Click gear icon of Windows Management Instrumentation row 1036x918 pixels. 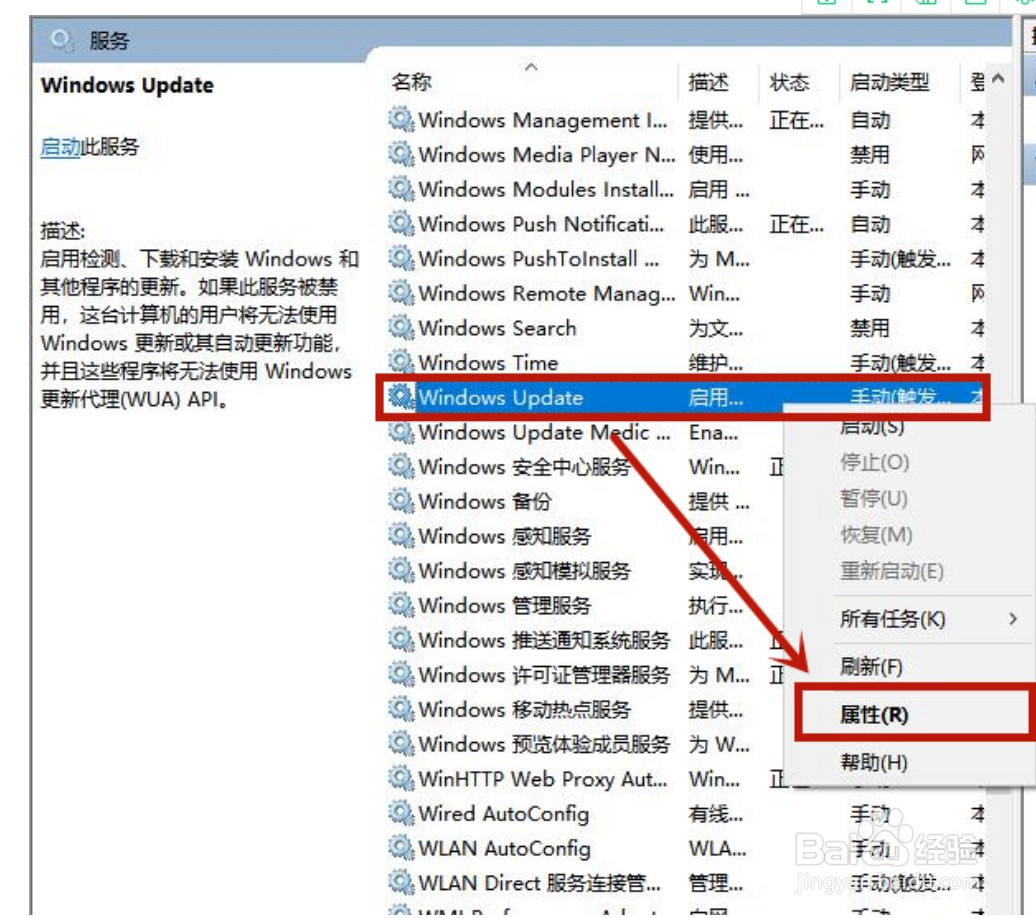tap(401, 120)
